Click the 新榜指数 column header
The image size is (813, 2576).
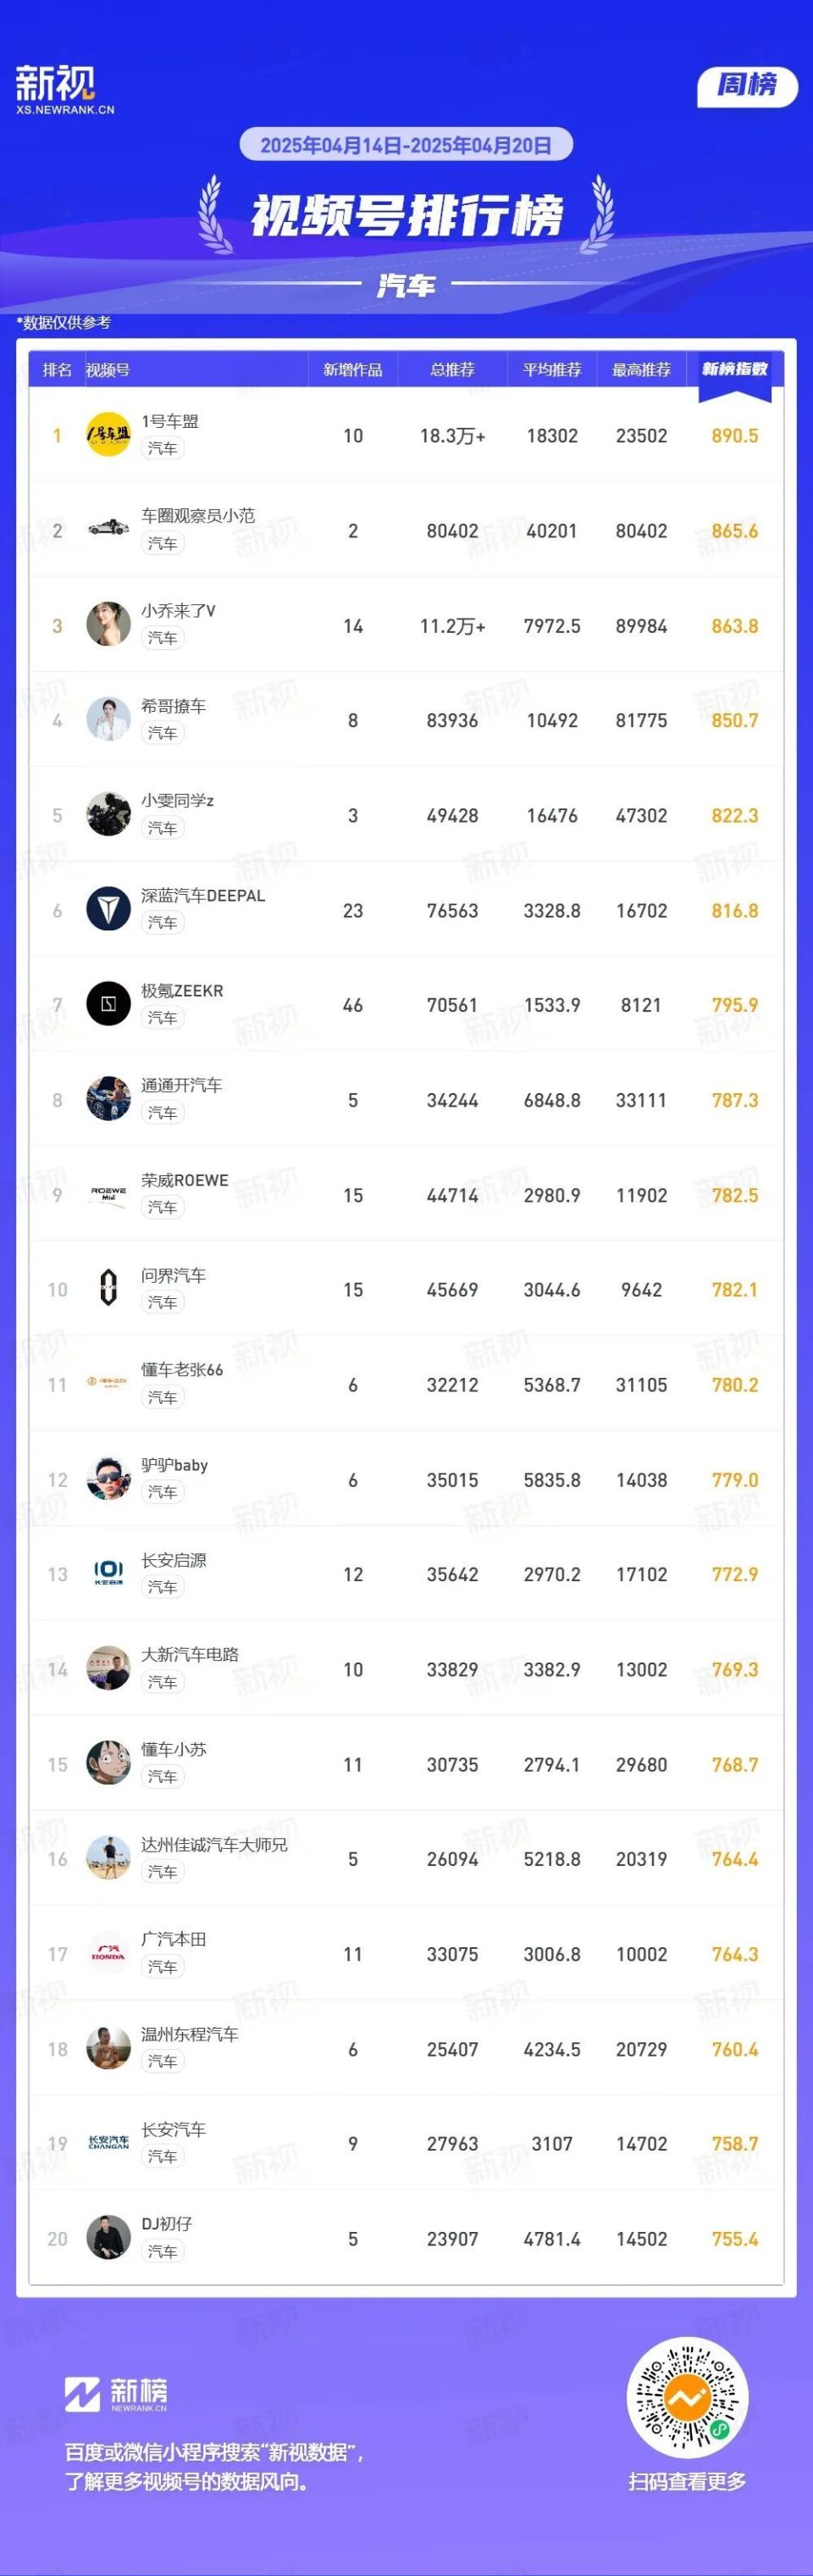[x=735, y=369]
